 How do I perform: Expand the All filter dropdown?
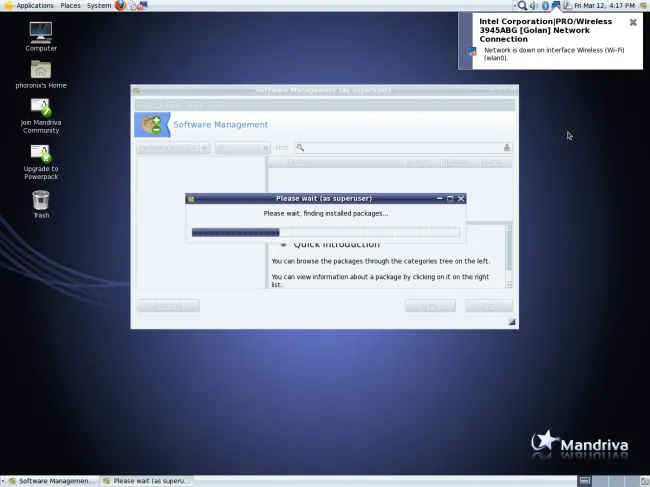click(x=243, y=148)
